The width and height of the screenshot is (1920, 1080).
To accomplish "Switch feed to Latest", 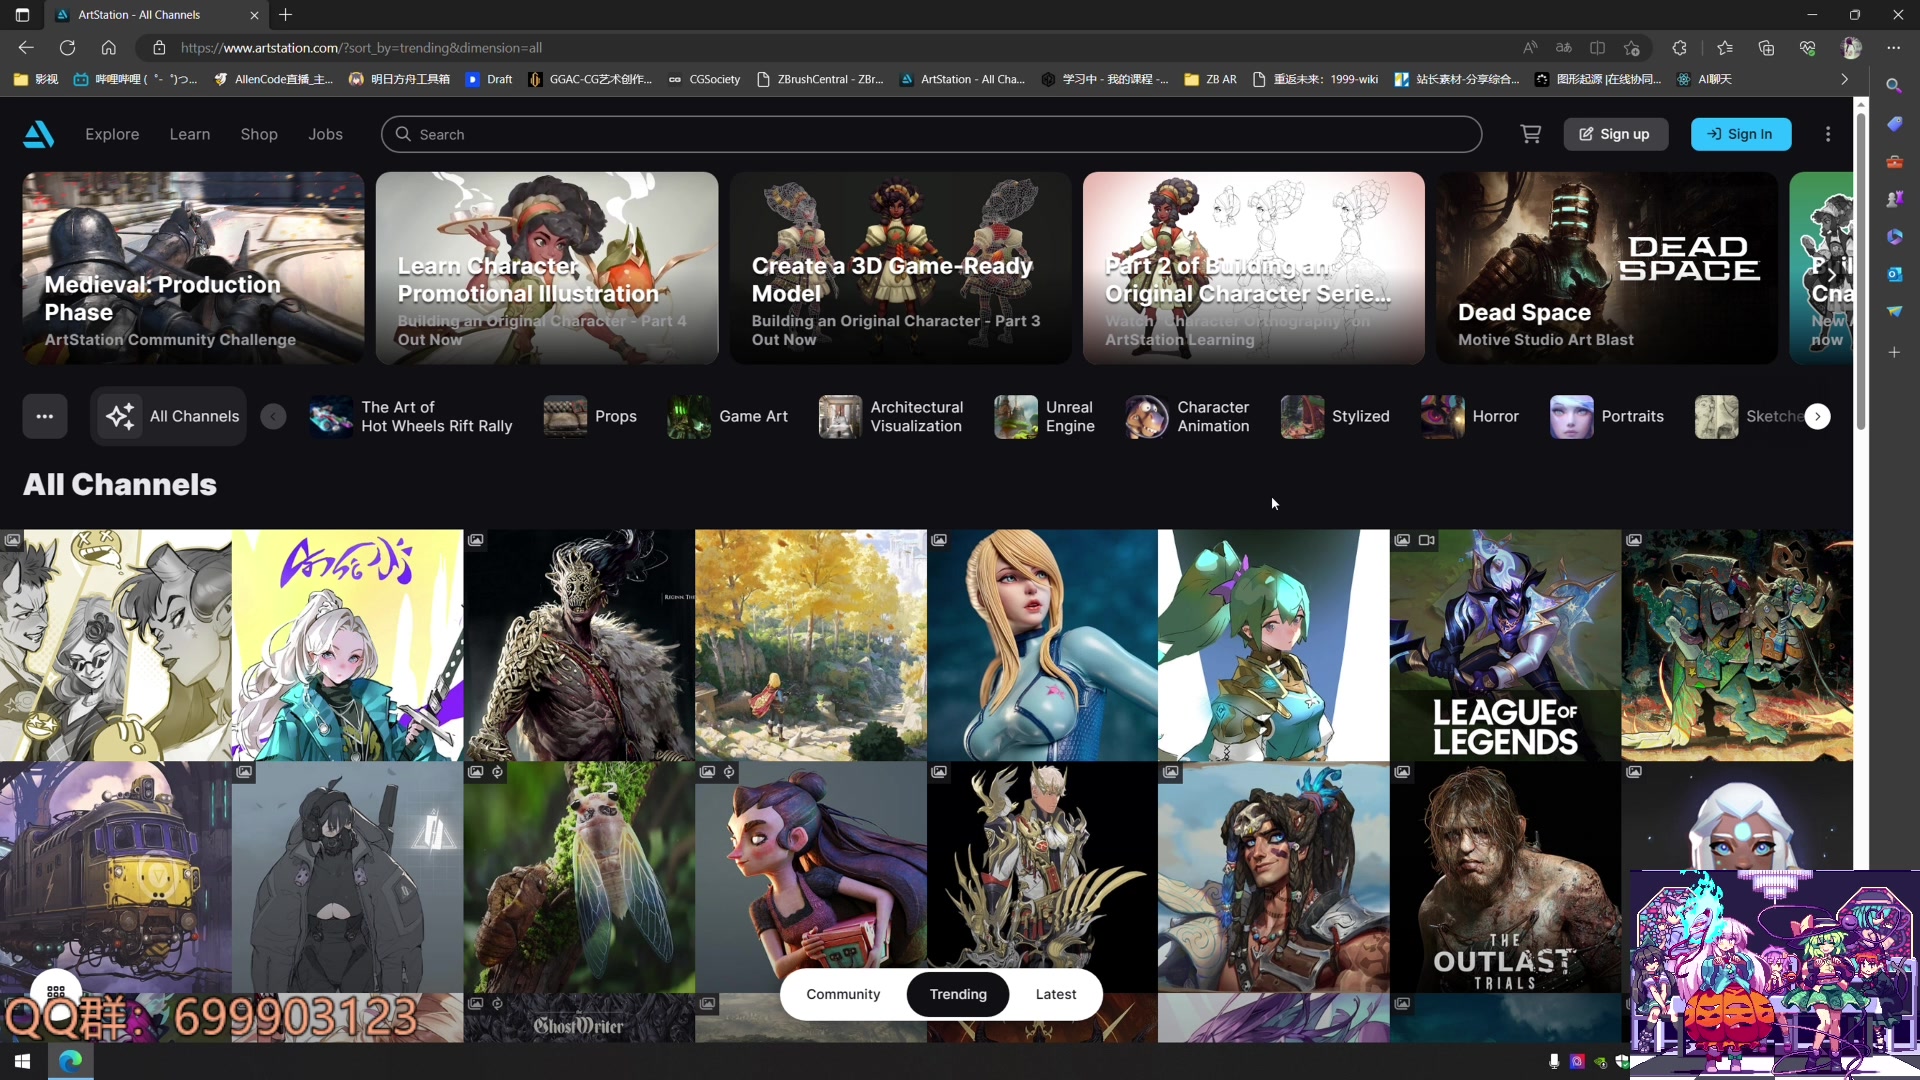I will (x=1056, y=994).
